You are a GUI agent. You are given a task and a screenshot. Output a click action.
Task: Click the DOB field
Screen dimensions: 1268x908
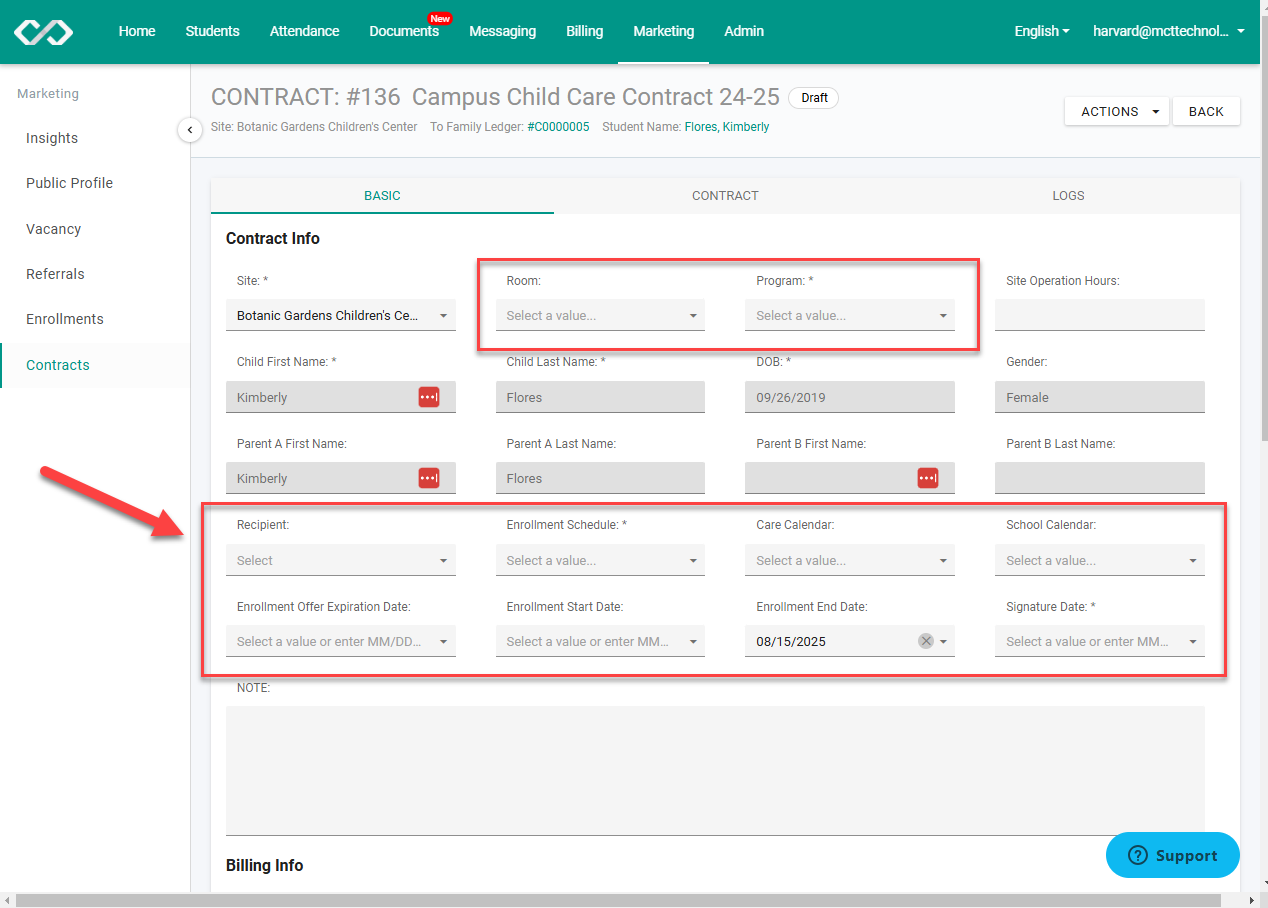(x=850, y=397)
